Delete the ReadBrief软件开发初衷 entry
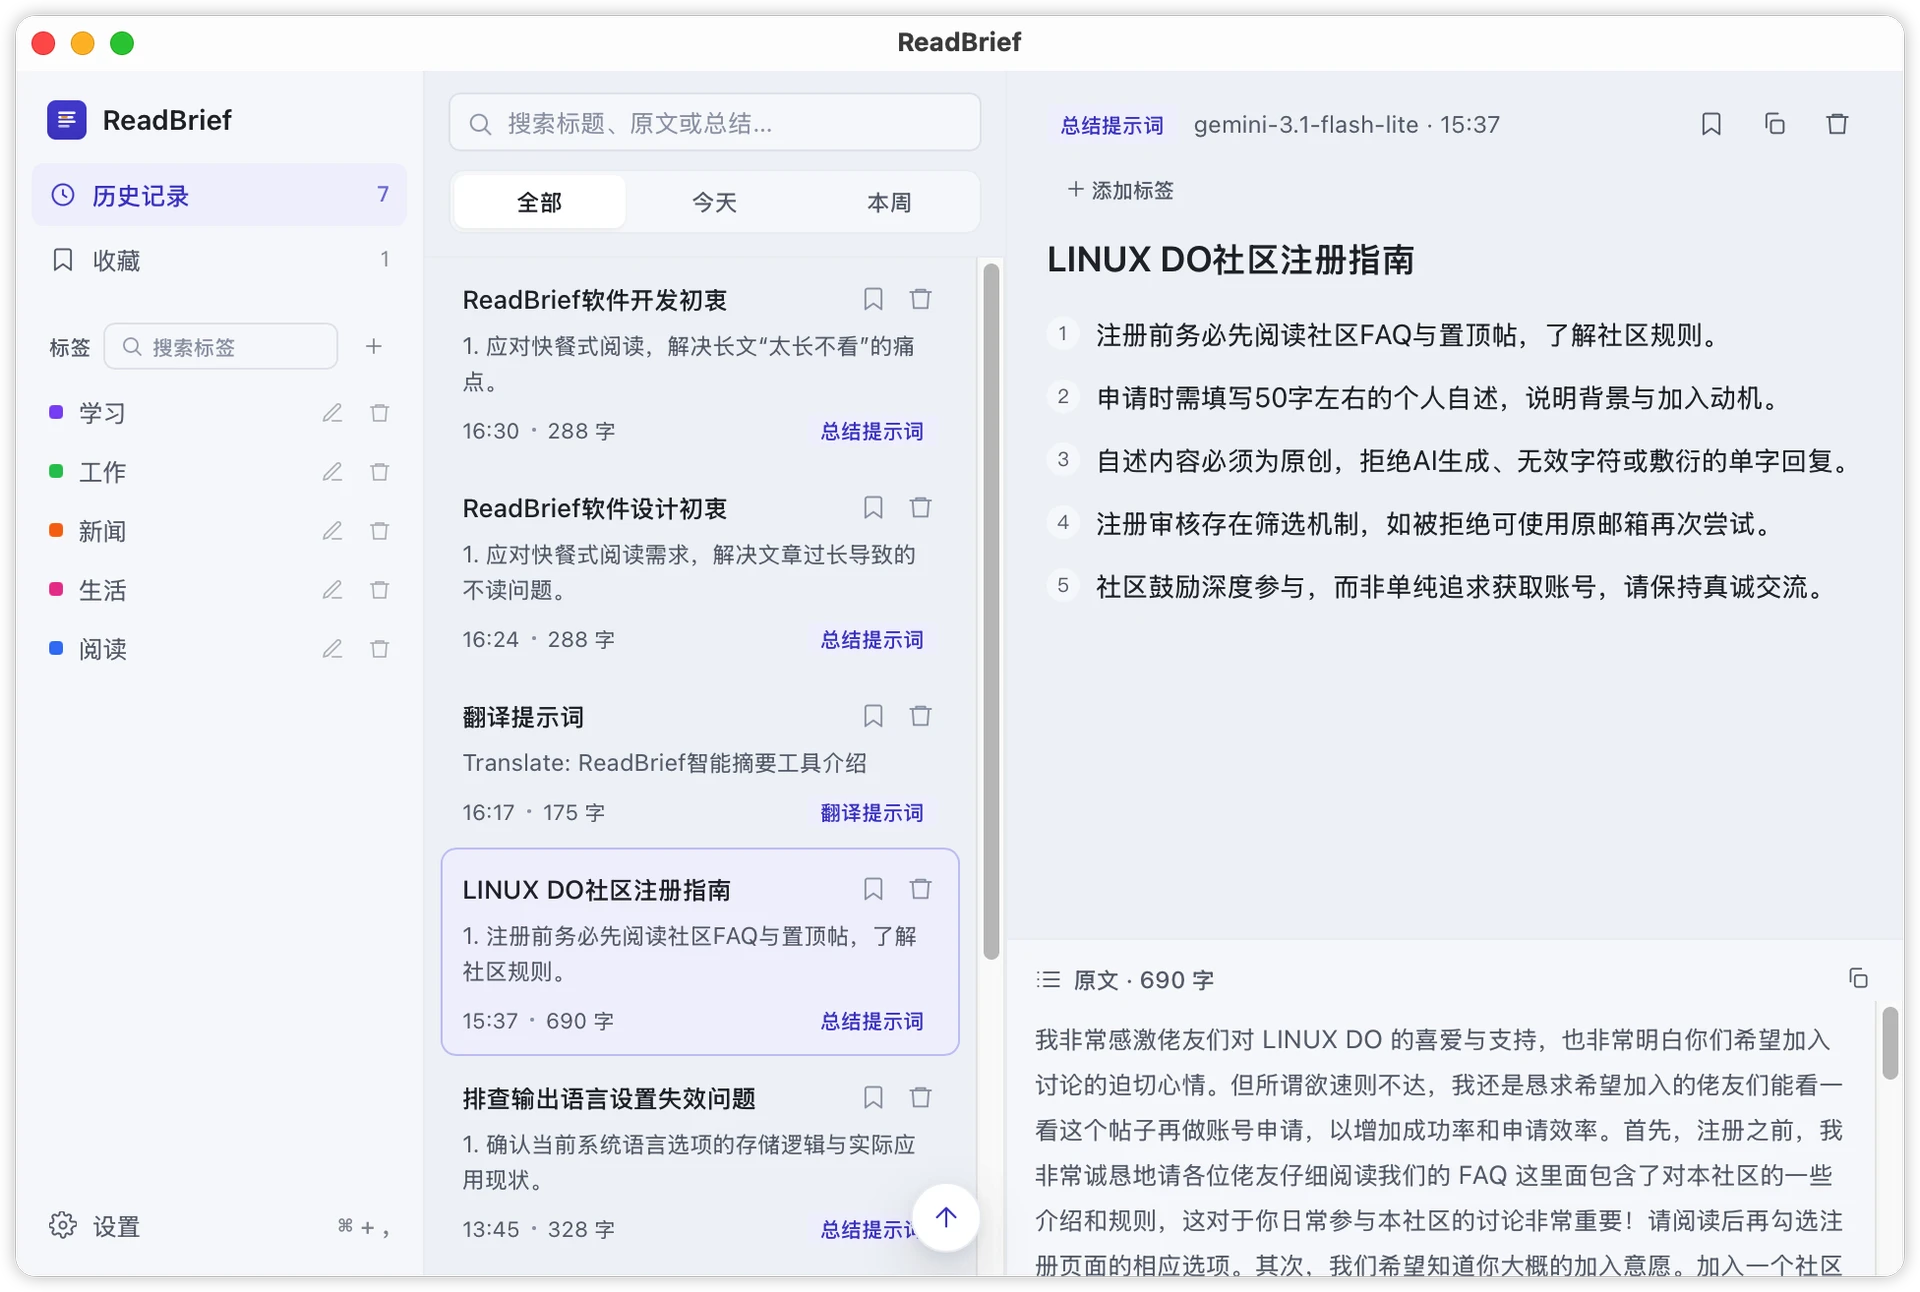This screenshot has width=1920, height=1292. pos(921,299)
